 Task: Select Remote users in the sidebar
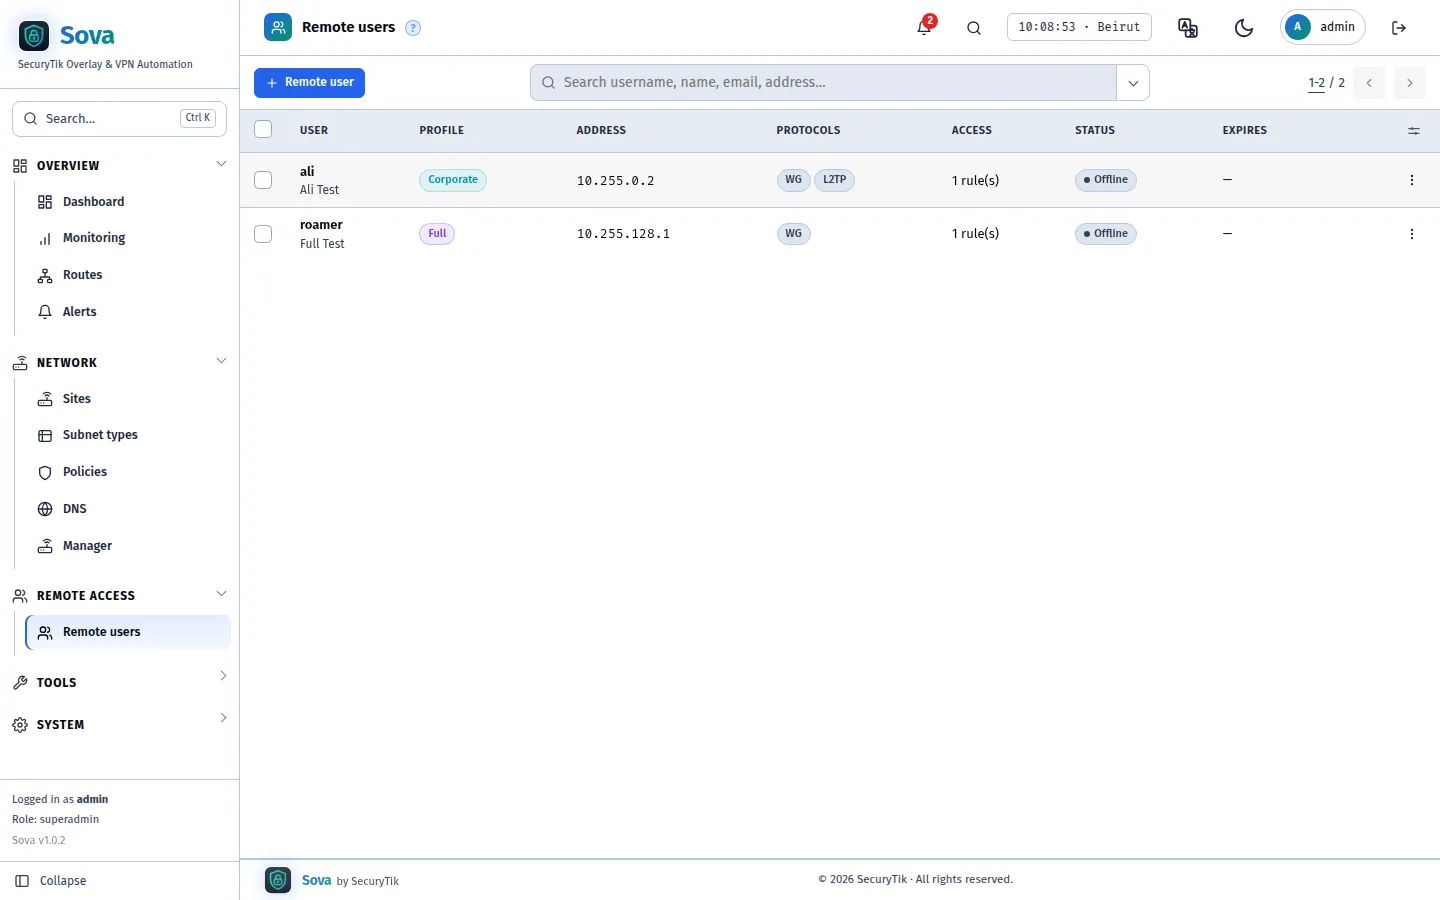tap(128, 632)
